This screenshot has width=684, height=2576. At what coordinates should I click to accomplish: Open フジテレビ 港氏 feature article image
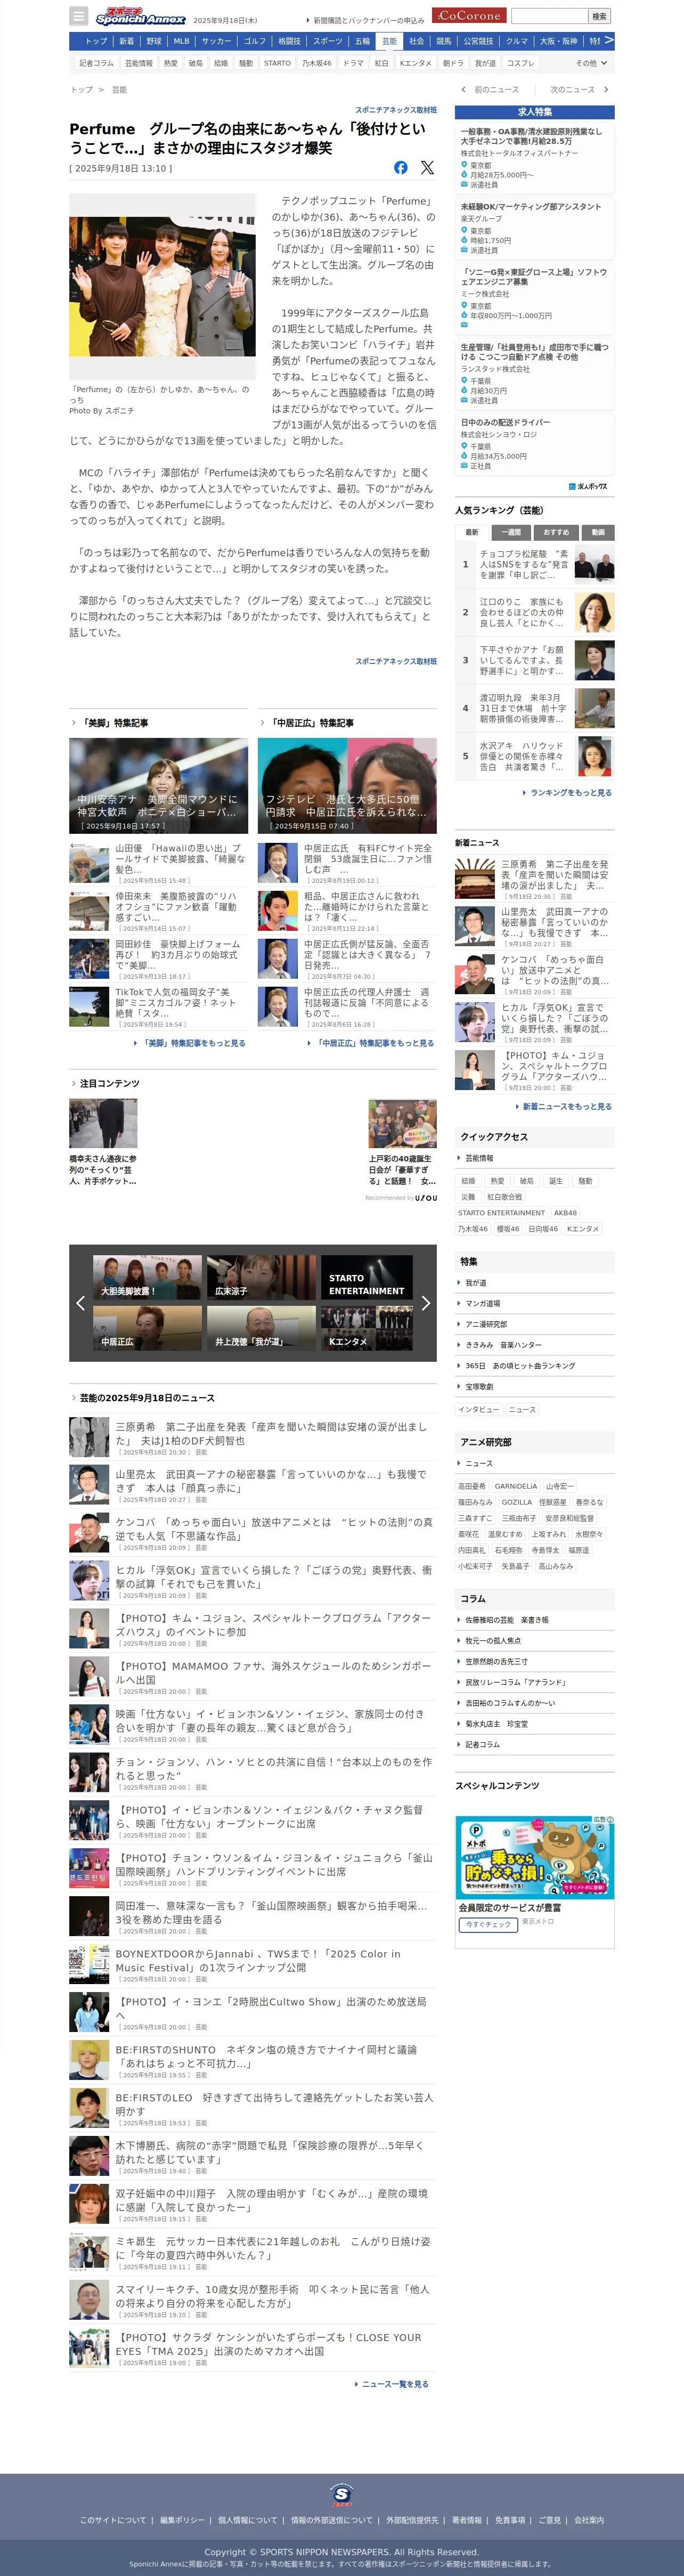[347, 786]
